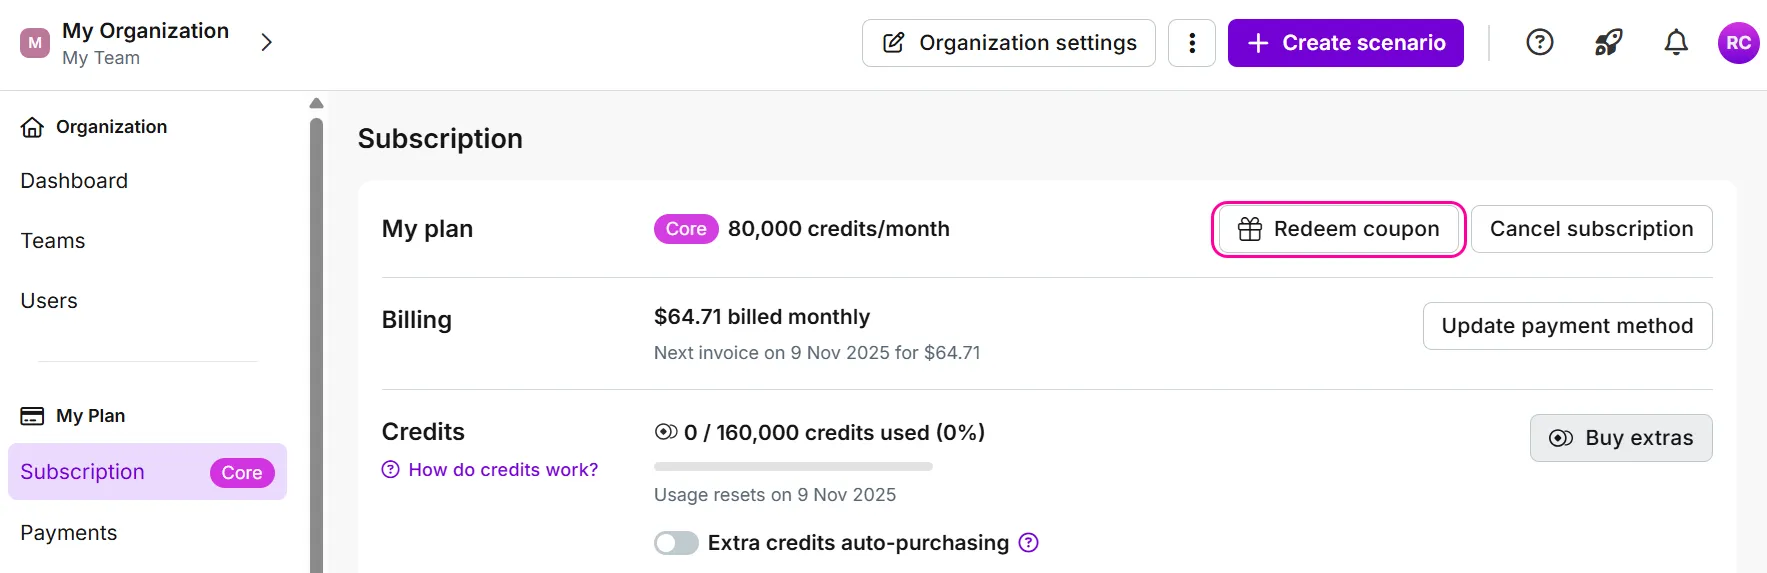Click the Redeem coupon button
Screen dimensions: 1767x573
coord(1338,229)
